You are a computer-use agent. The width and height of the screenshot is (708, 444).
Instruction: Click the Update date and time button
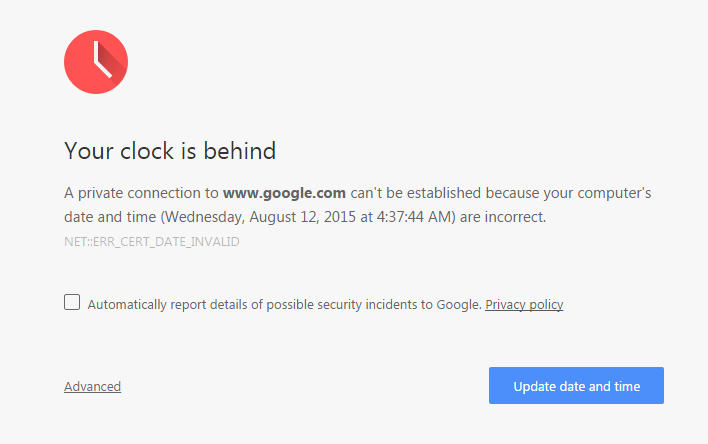[576, 386]
